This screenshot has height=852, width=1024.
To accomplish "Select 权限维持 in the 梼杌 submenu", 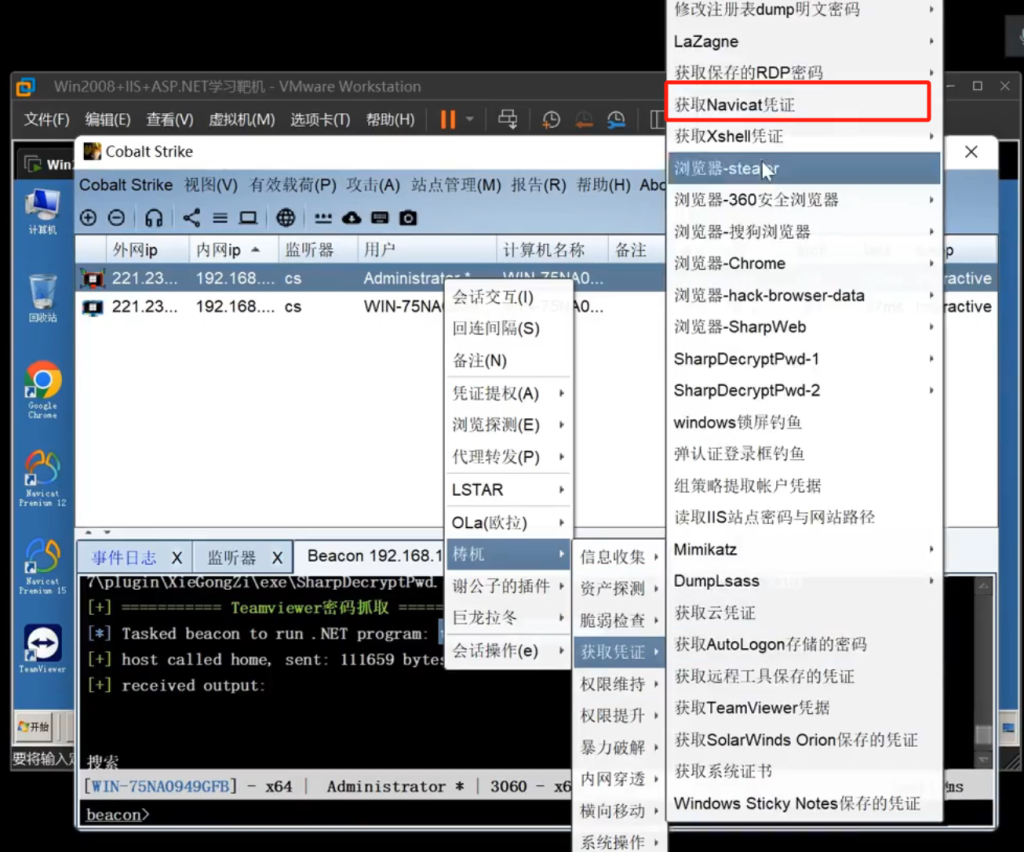I will (619, 684).
